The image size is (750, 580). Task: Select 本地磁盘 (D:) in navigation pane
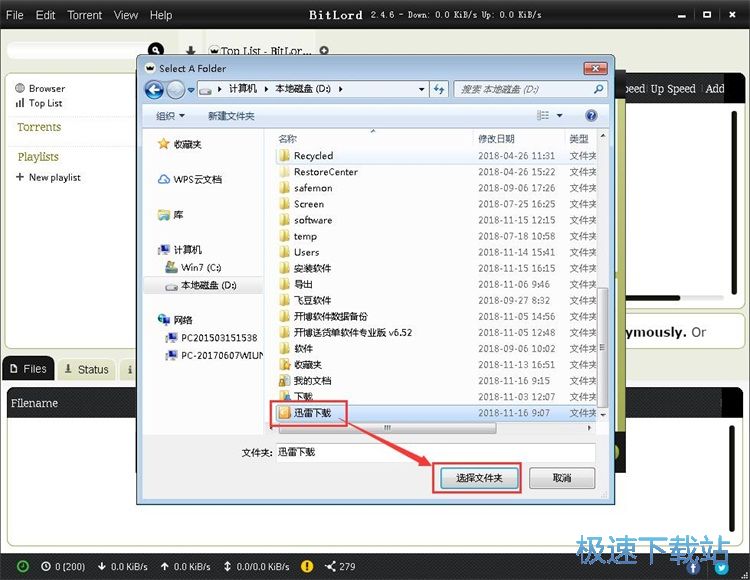(x=201, y=285)
